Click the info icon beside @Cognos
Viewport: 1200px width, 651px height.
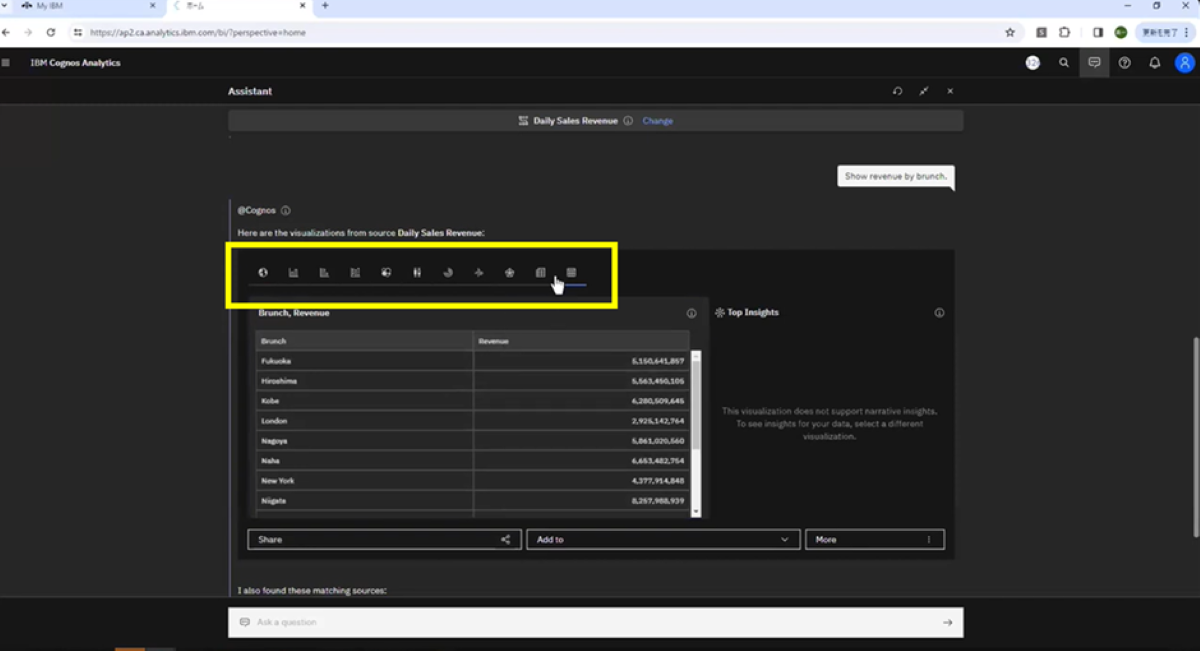coord(286,211)
